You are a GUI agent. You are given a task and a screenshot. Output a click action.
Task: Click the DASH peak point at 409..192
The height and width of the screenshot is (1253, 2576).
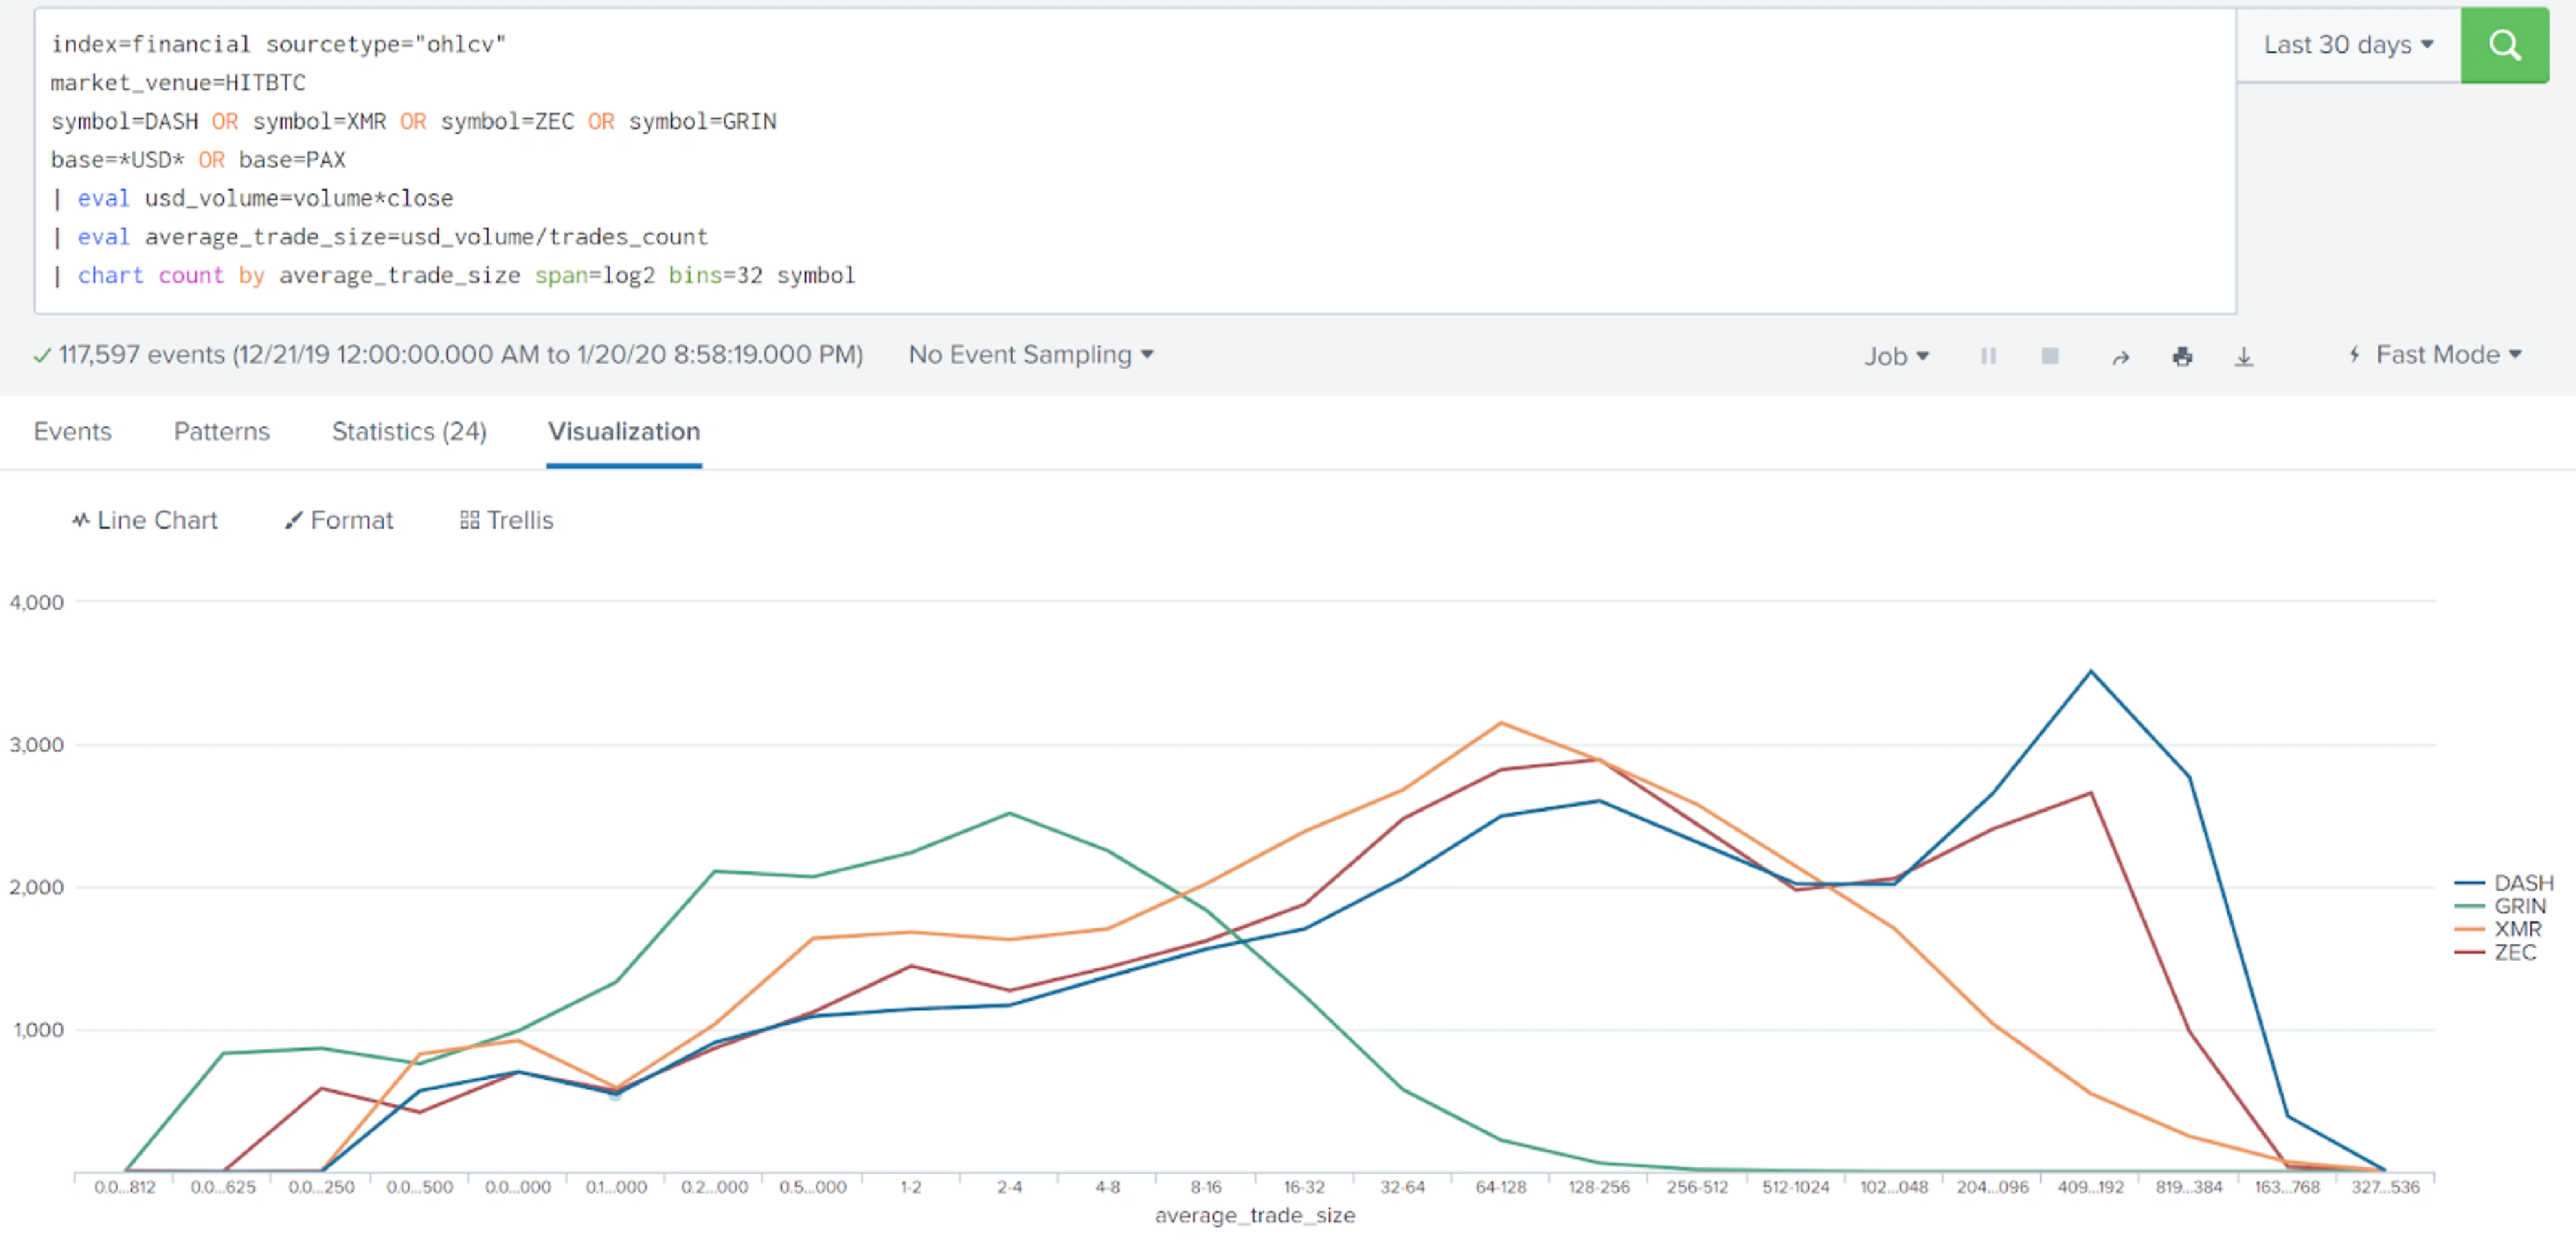click(2091, 671)
